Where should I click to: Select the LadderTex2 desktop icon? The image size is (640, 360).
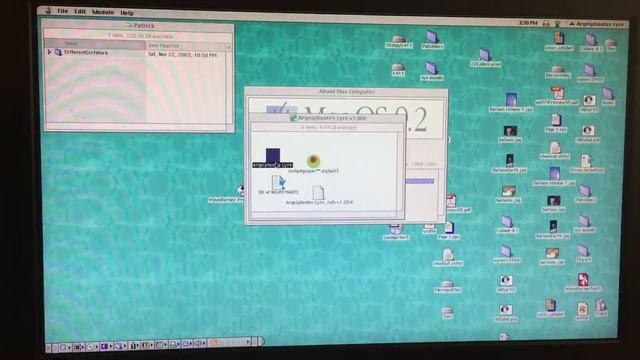click(396, 232)
